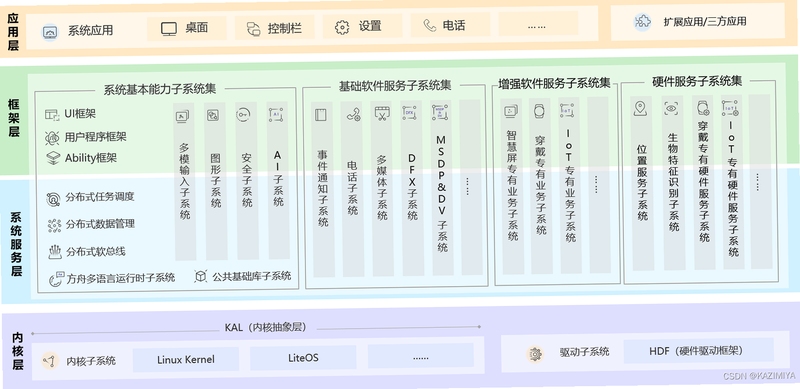Image resolution: width=800 pixels, height=389 pixels.
Task: Click the 桌面 application box
Action: point(187,29)
